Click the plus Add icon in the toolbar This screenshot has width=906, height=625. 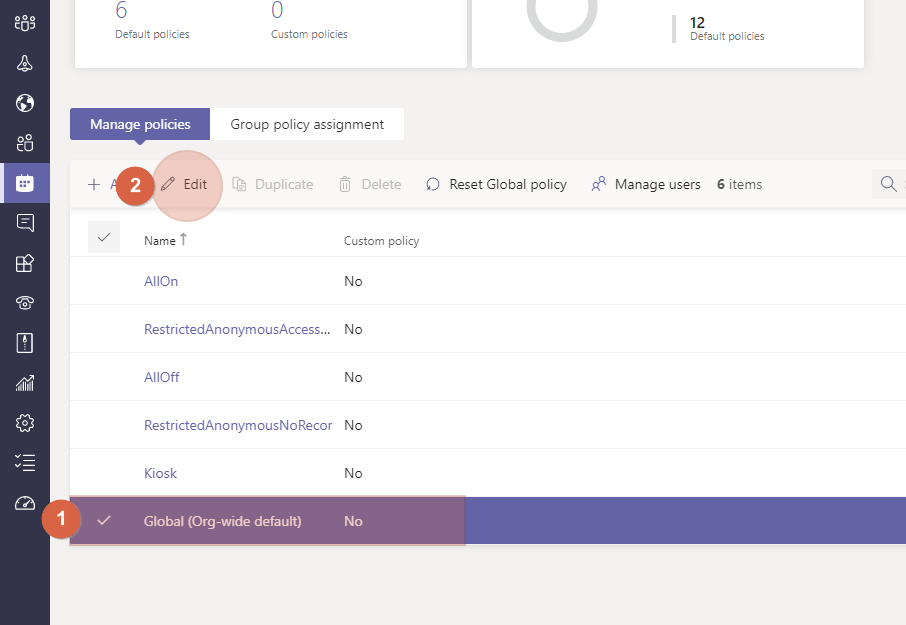(x=94, y=184)
